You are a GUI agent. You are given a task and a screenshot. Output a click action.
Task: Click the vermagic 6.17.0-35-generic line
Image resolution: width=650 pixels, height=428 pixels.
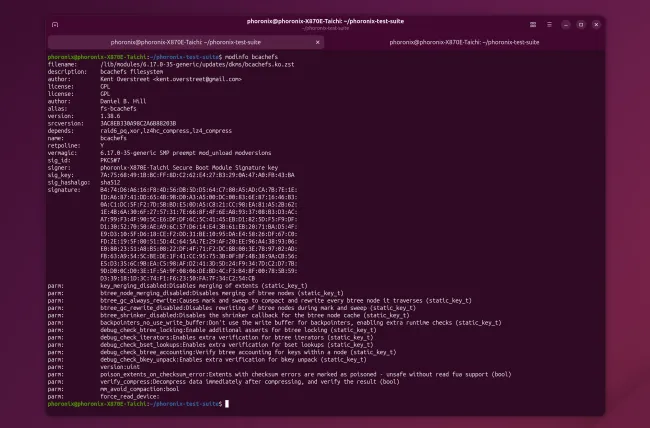click(x=186, y=153)
